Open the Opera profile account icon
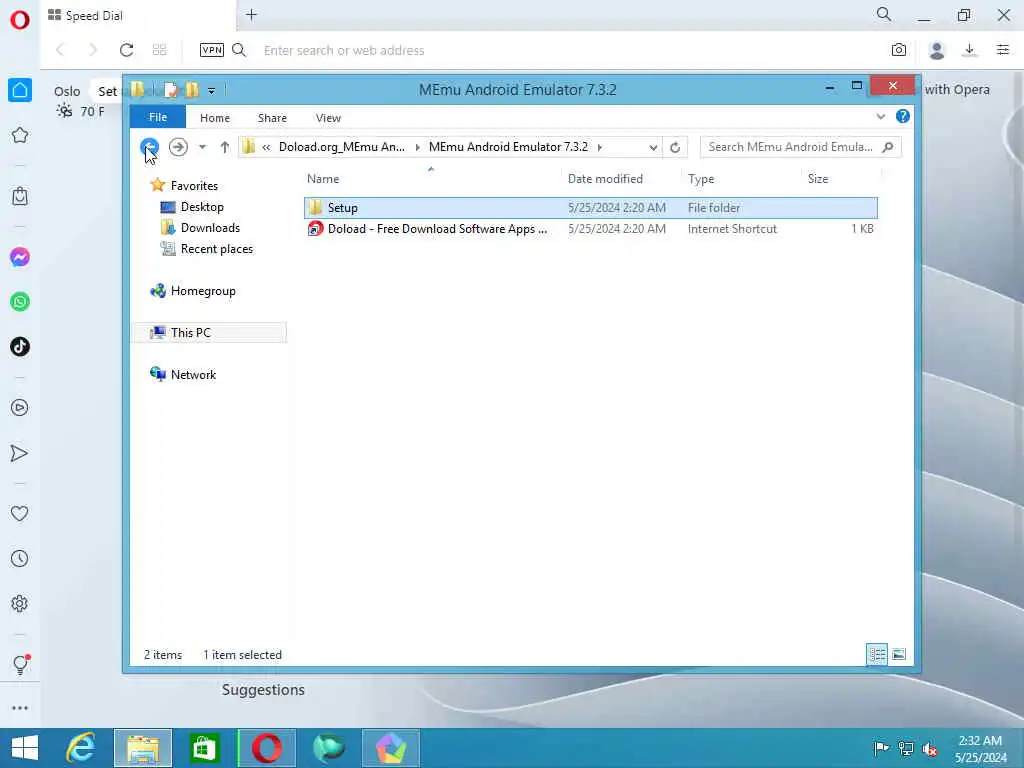Screen dimensions: 1024x768 pos(936,50)
